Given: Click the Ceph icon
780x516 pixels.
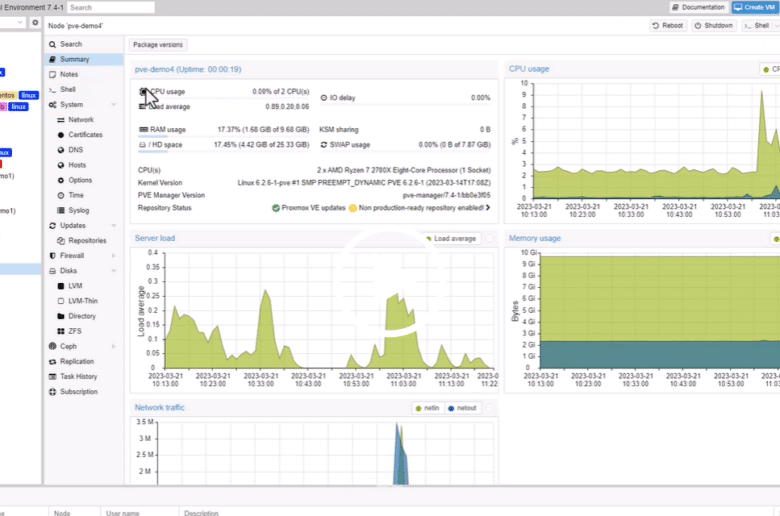Looking at the screenshot, I should click(53, 346).
